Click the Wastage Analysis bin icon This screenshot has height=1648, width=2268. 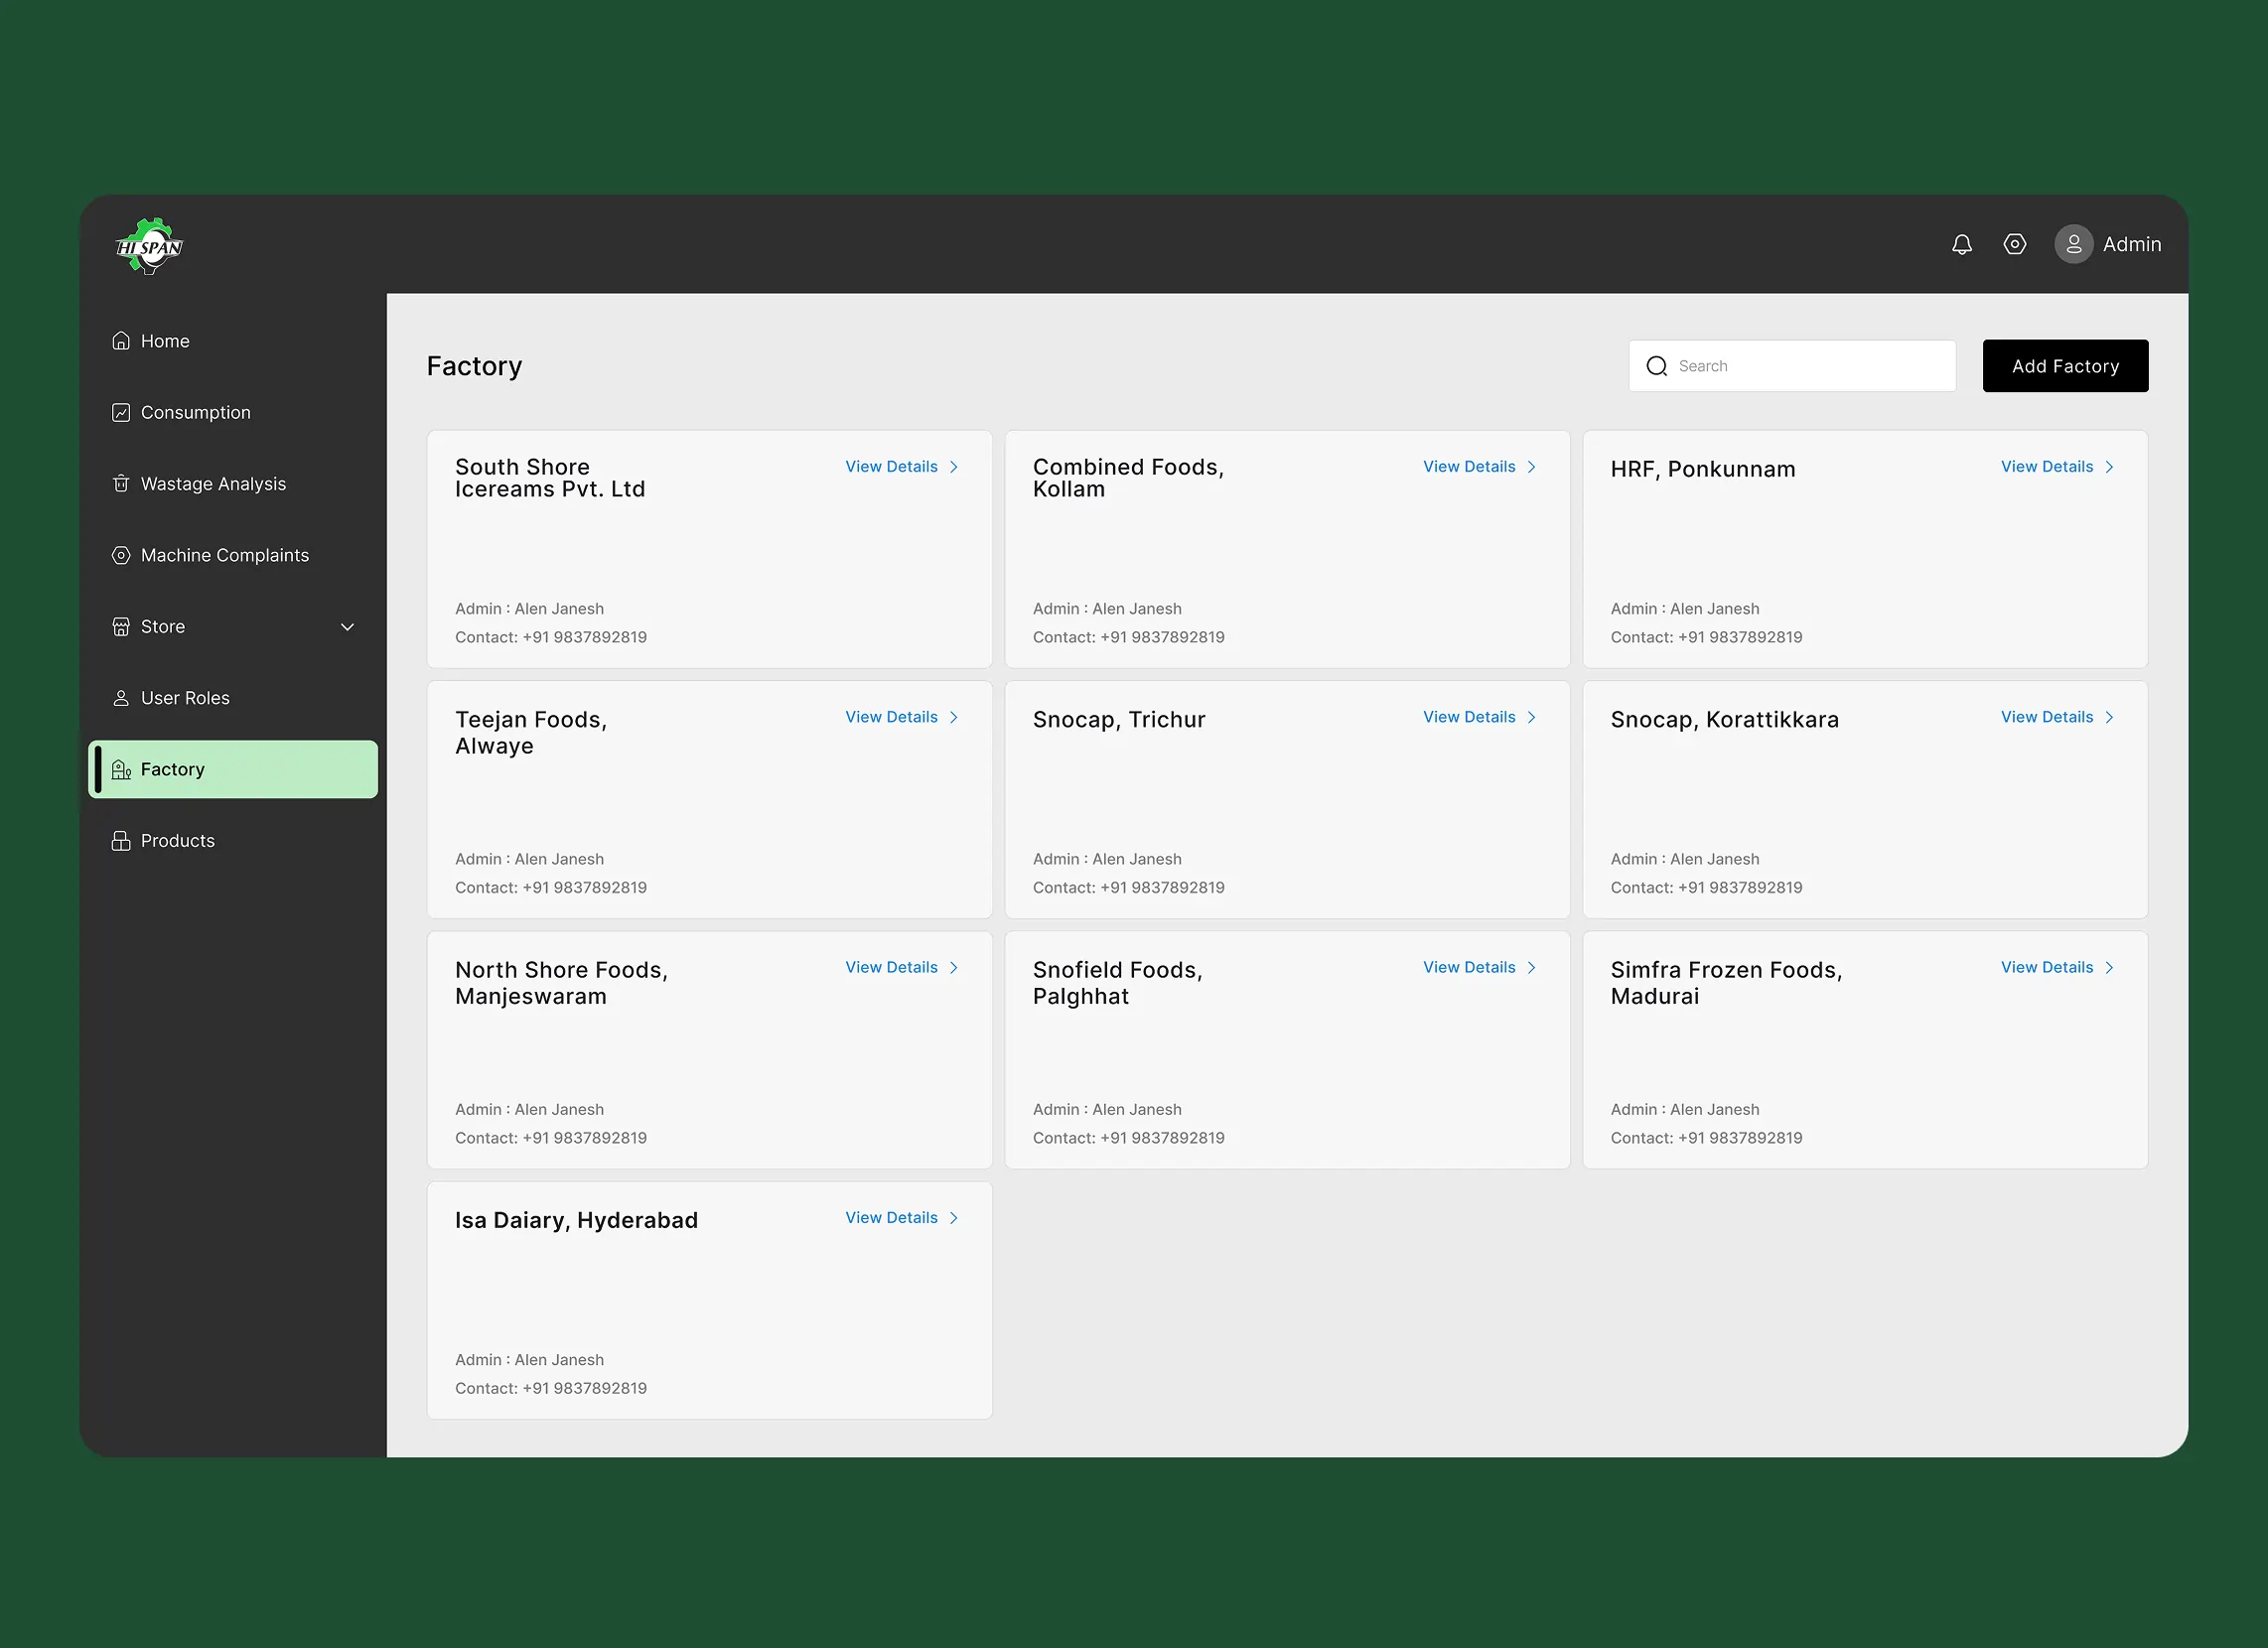[121, 484]
